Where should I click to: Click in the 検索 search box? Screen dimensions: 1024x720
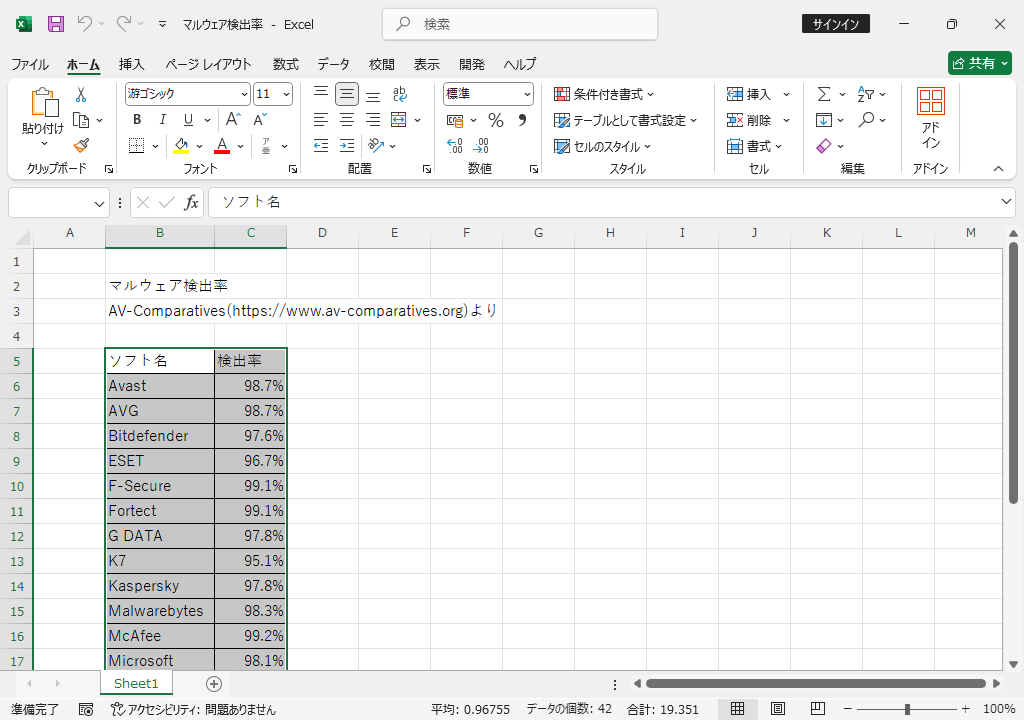(x=520, y=24)
